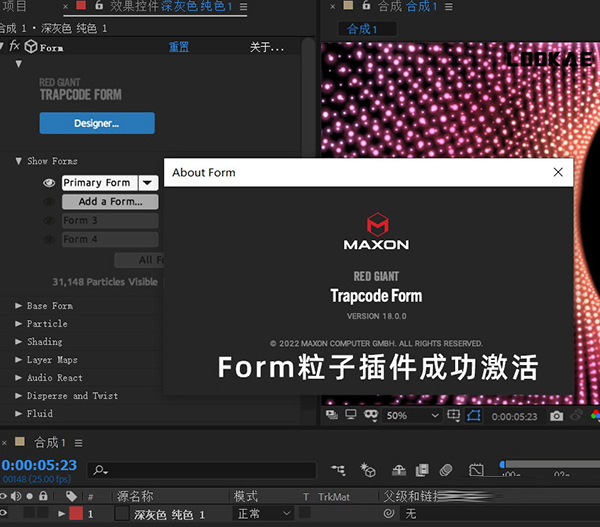Expand the Shading group
The image size is (600, 527).
coord(18,341)
